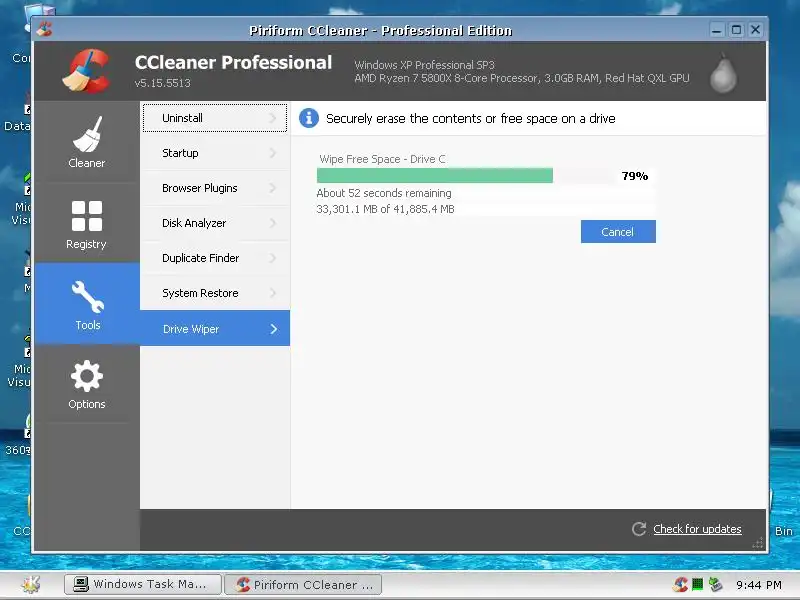
Task: Minimize the CCleaner window
Action: tap(717, 30)
